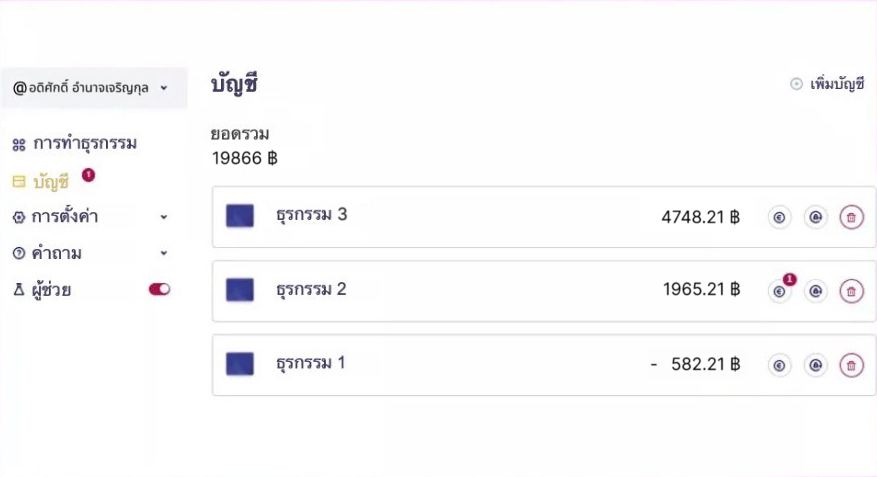Click the currency icon for ธุรกรรม 3
The height and width of the screenshot is (477, 877).
(779, 217)
